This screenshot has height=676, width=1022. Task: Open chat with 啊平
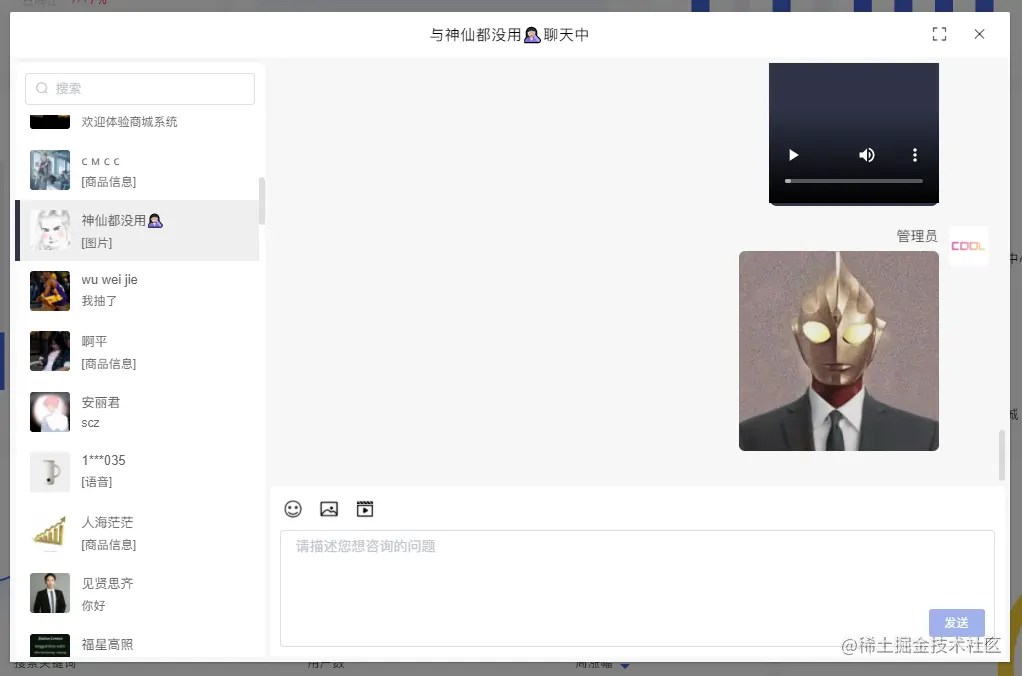(x=138, y=351)
